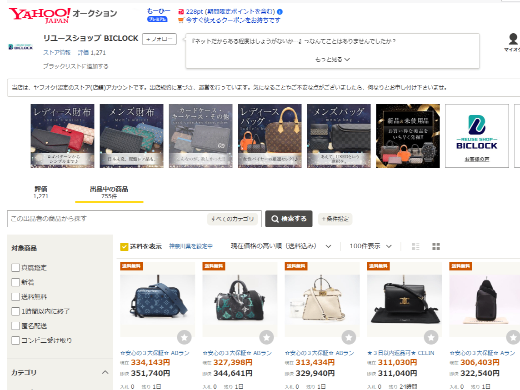The width and height of the screenshot is (520, 390).
Task: Switch to the ratings 1,271 tab
Action: coord(41,192)
